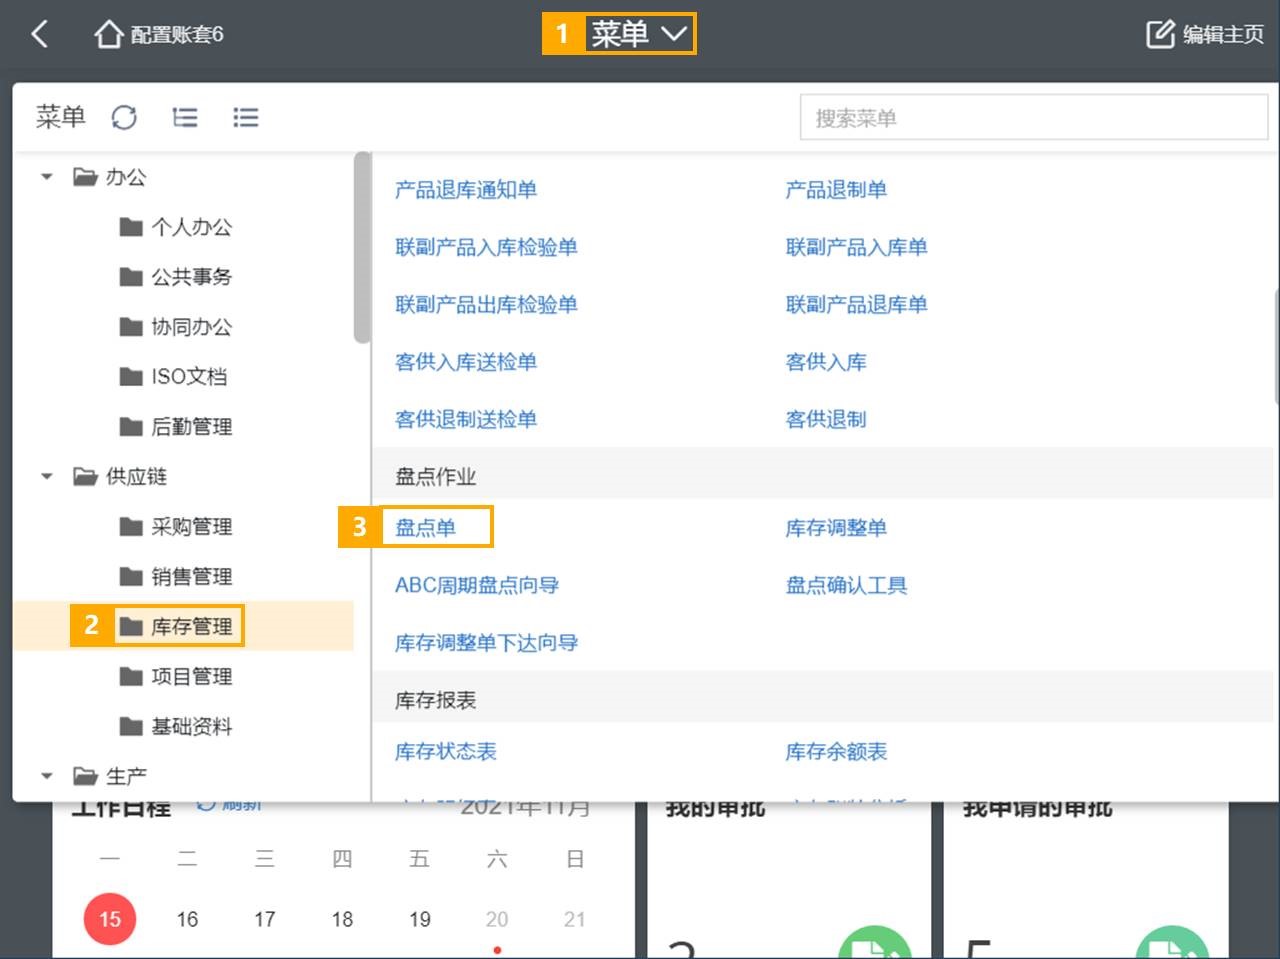1280x959 pixels.
Task: Open the 联副产品退库单 link
Action: point(856,305)
